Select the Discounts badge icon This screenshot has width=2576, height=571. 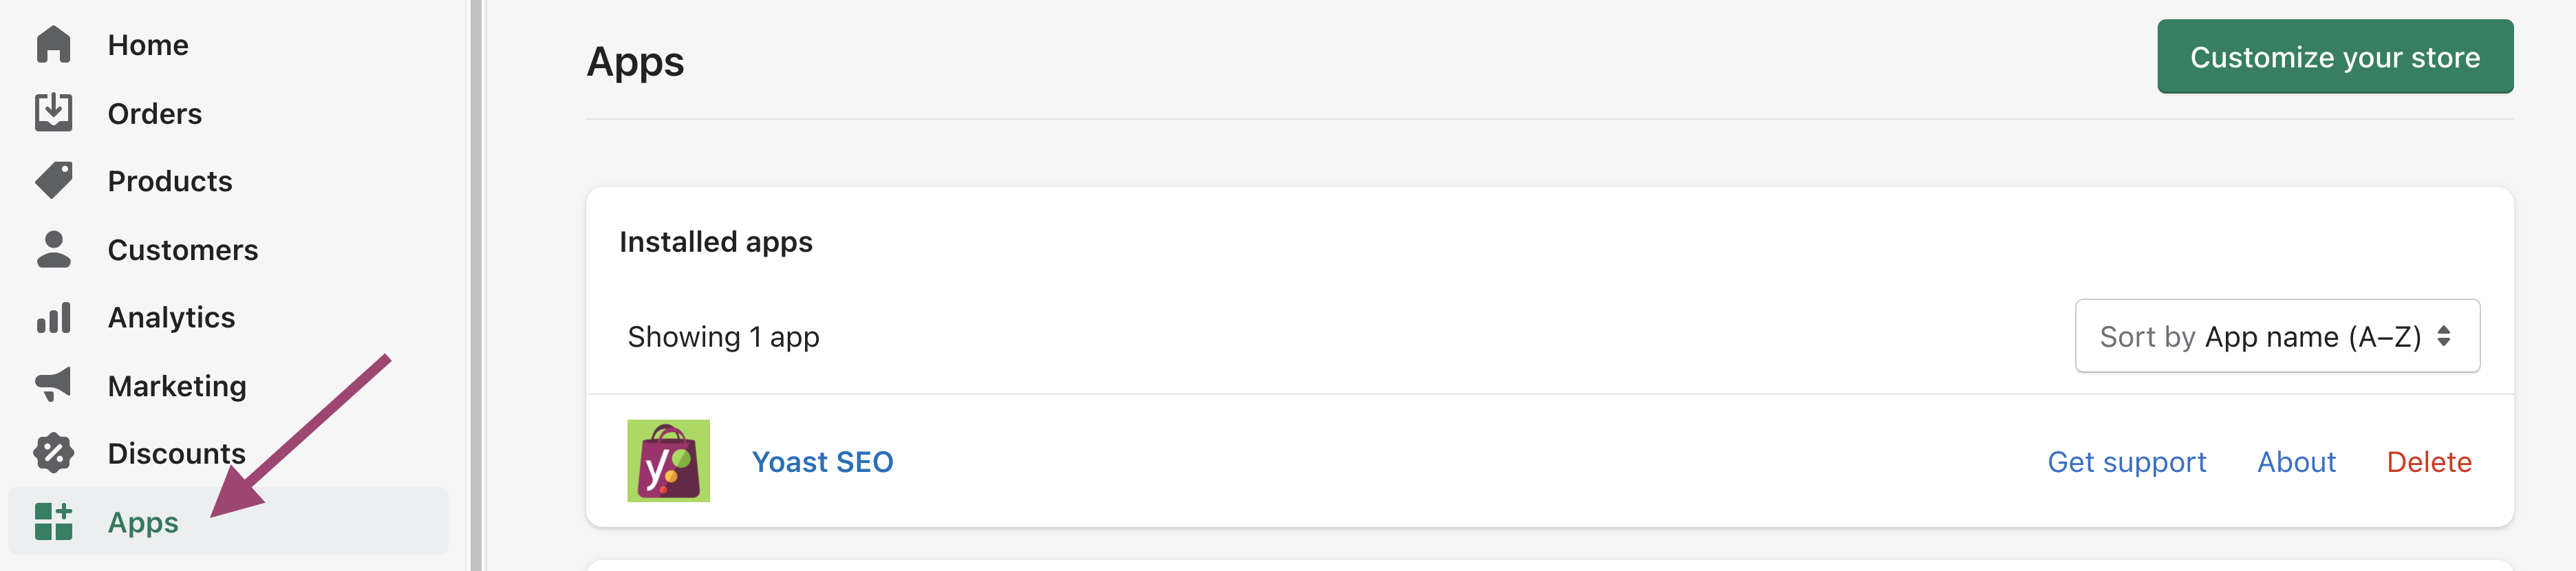tap(53, 453)
